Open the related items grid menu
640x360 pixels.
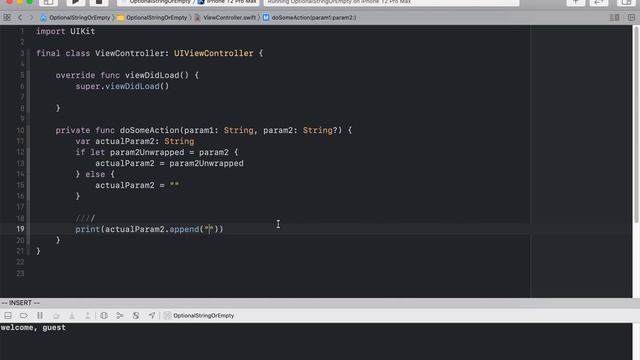click(7, 18)
